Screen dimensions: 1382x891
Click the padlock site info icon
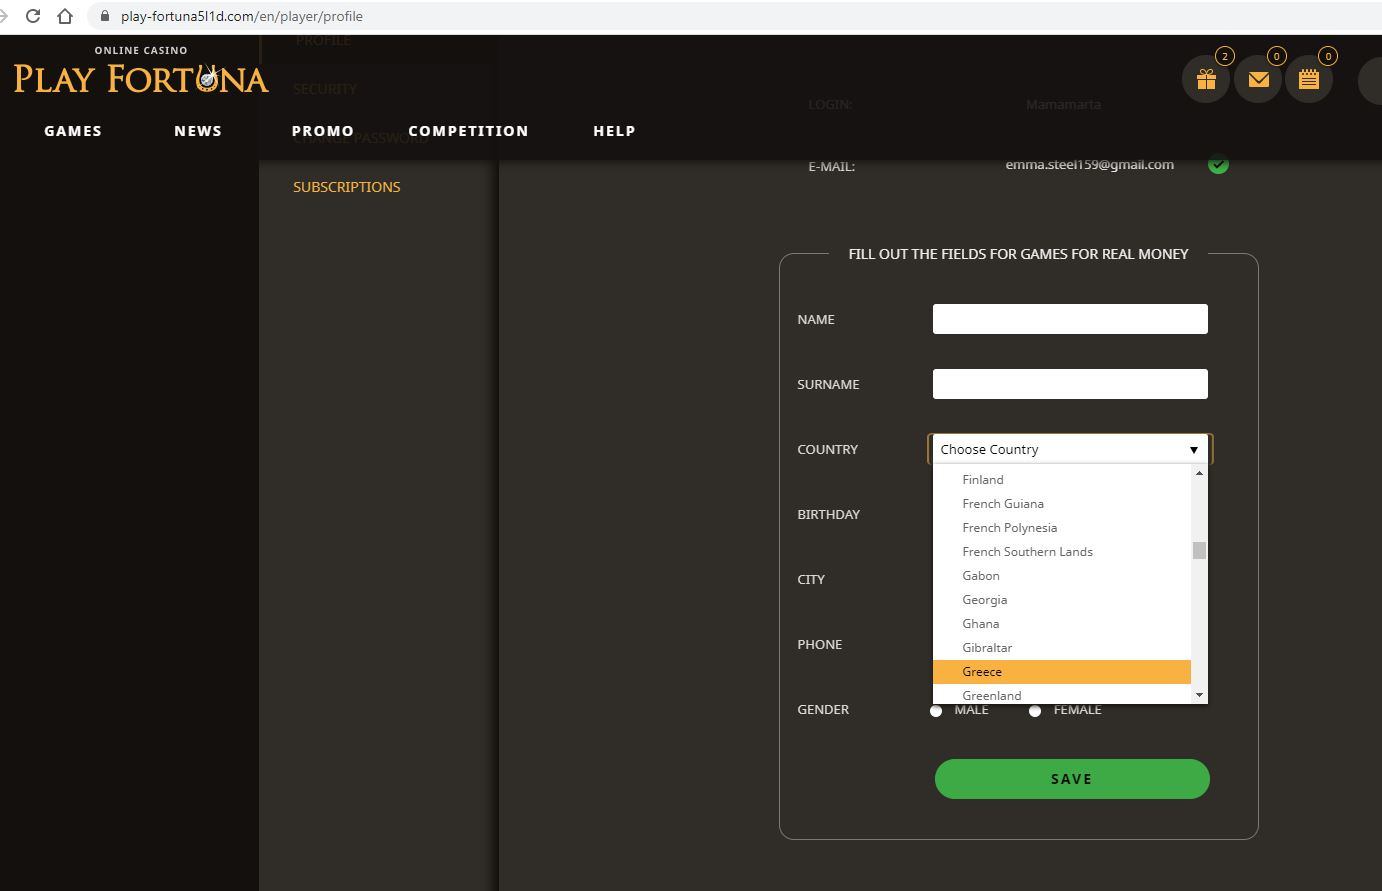(105, 16)
